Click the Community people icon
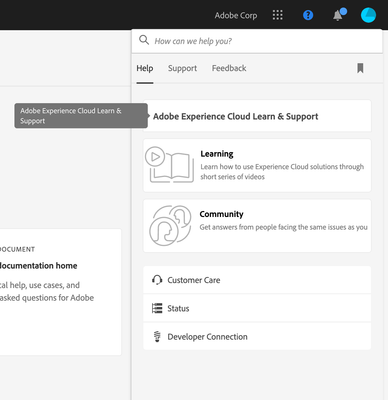The height and width of the screenshot is (400, 388). pyautogui.click(x=170, y=226)
